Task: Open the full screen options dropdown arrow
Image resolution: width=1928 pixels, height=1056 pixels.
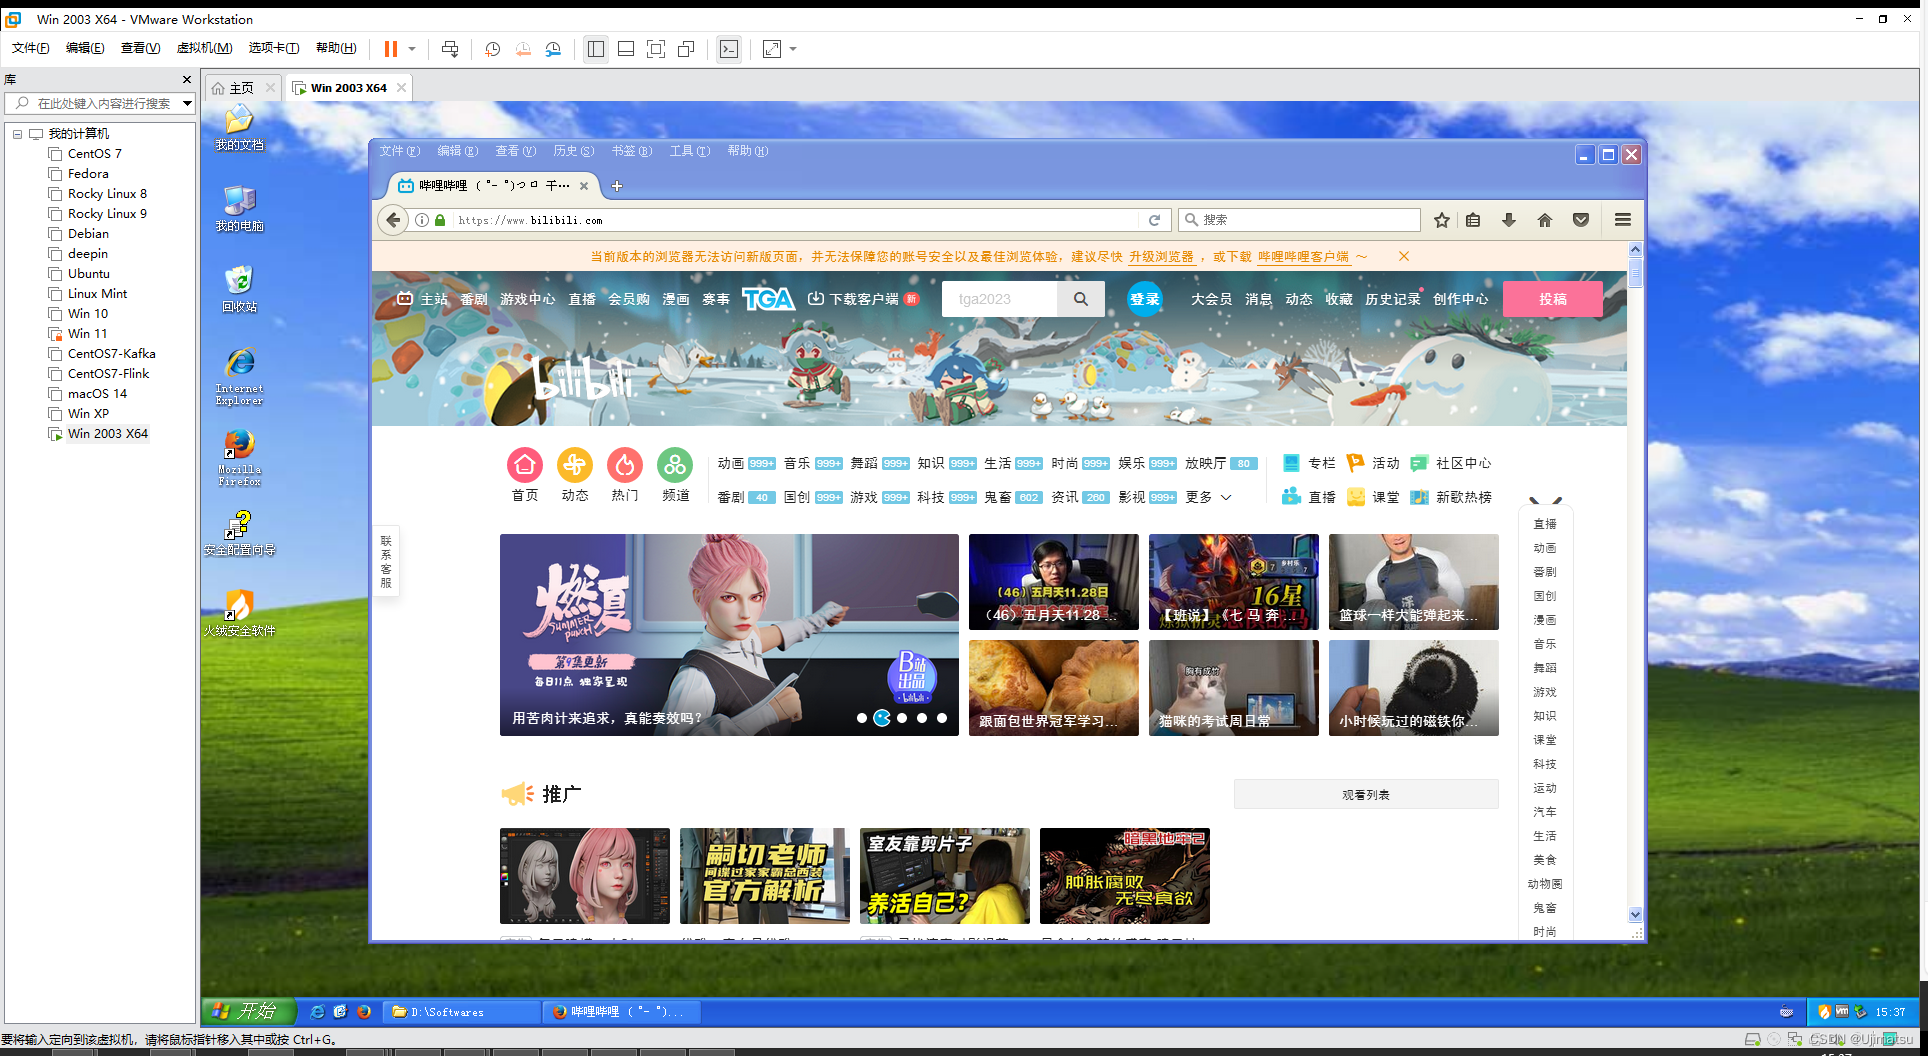Action: pos(793,49)
